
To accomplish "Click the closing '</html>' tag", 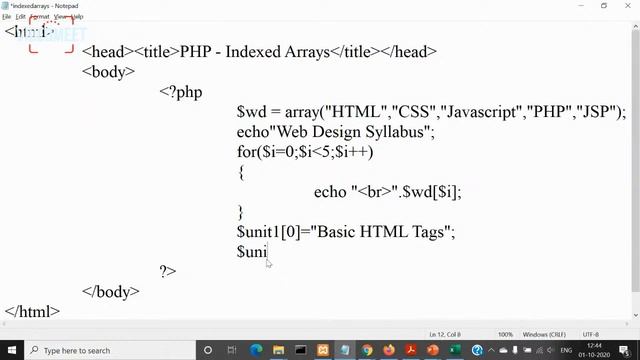I will coord(32,311).
